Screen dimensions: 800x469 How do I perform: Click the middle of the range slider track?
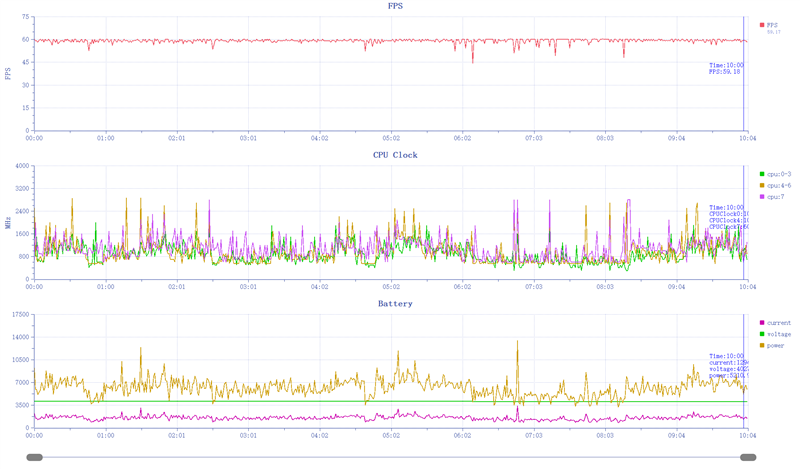(x=391, y=457)
